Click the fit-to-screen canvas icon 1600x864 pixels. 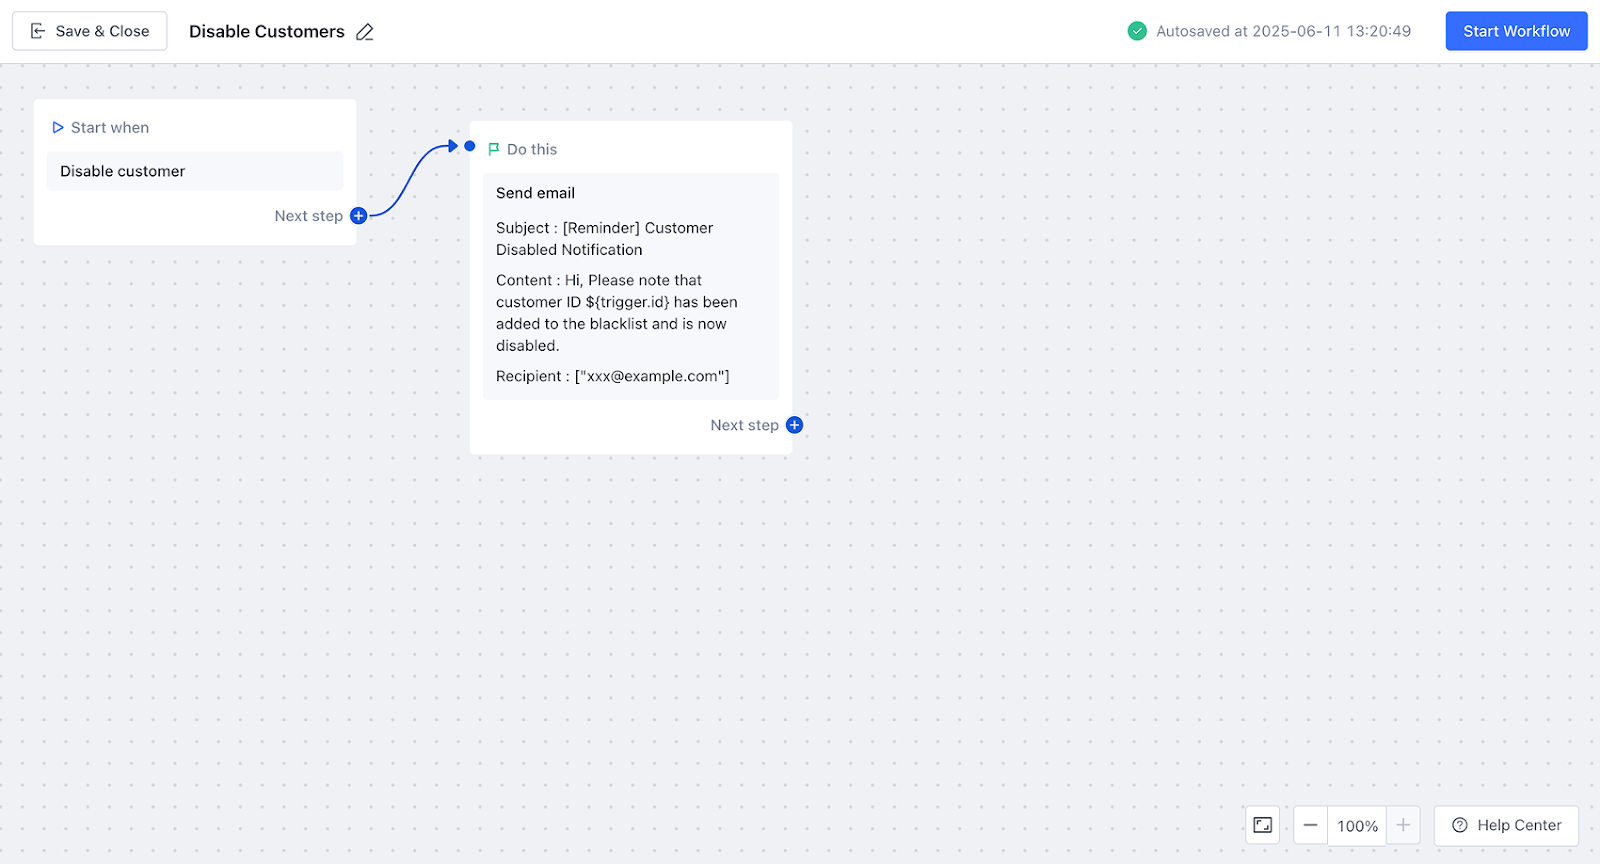click(1263, 825)
